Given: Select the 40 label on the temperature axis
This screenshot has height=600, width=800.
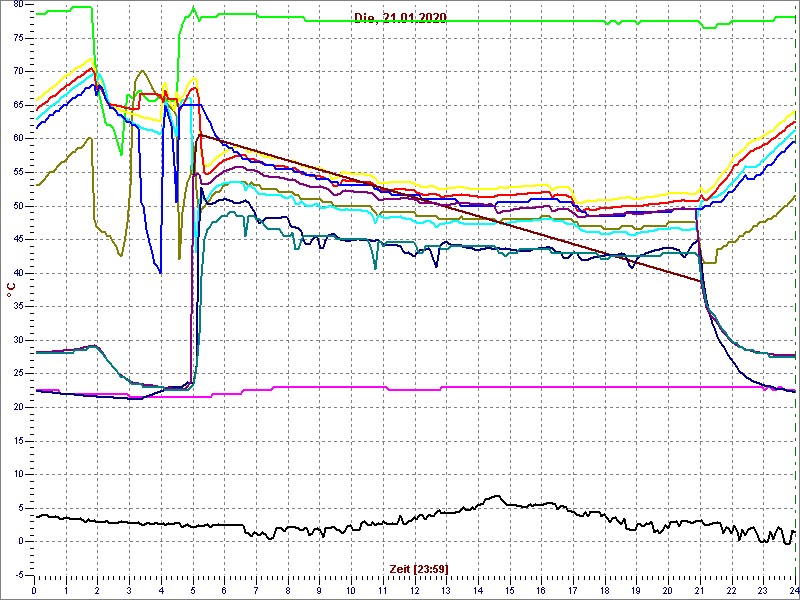Looking at the screenshot, I should pos(20,273).
